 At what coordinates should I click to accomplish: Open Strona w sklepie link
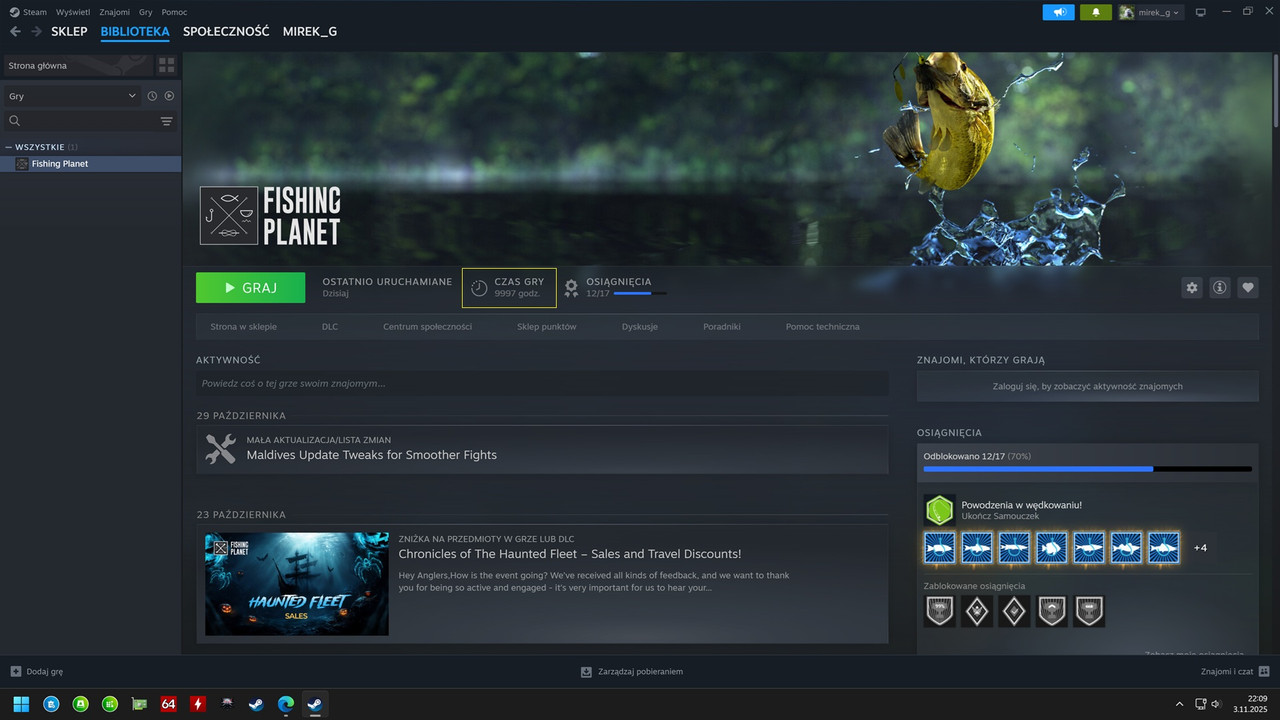(243, 327)
